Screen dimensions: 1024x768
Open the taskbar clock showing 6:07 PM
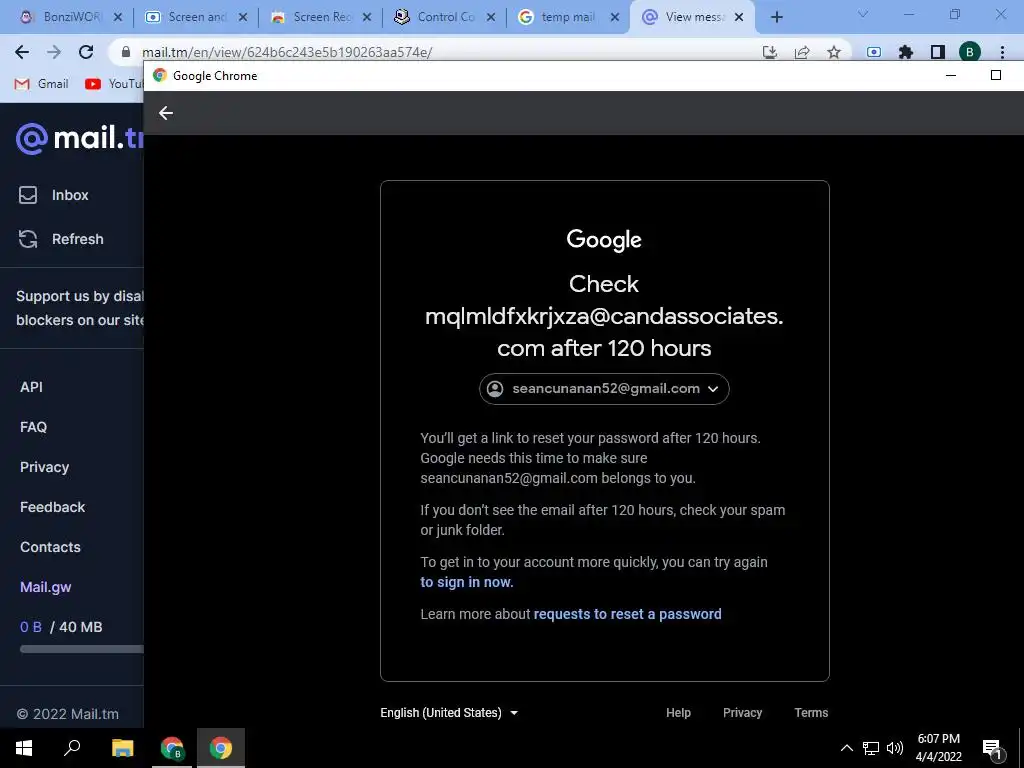(938, 748)
